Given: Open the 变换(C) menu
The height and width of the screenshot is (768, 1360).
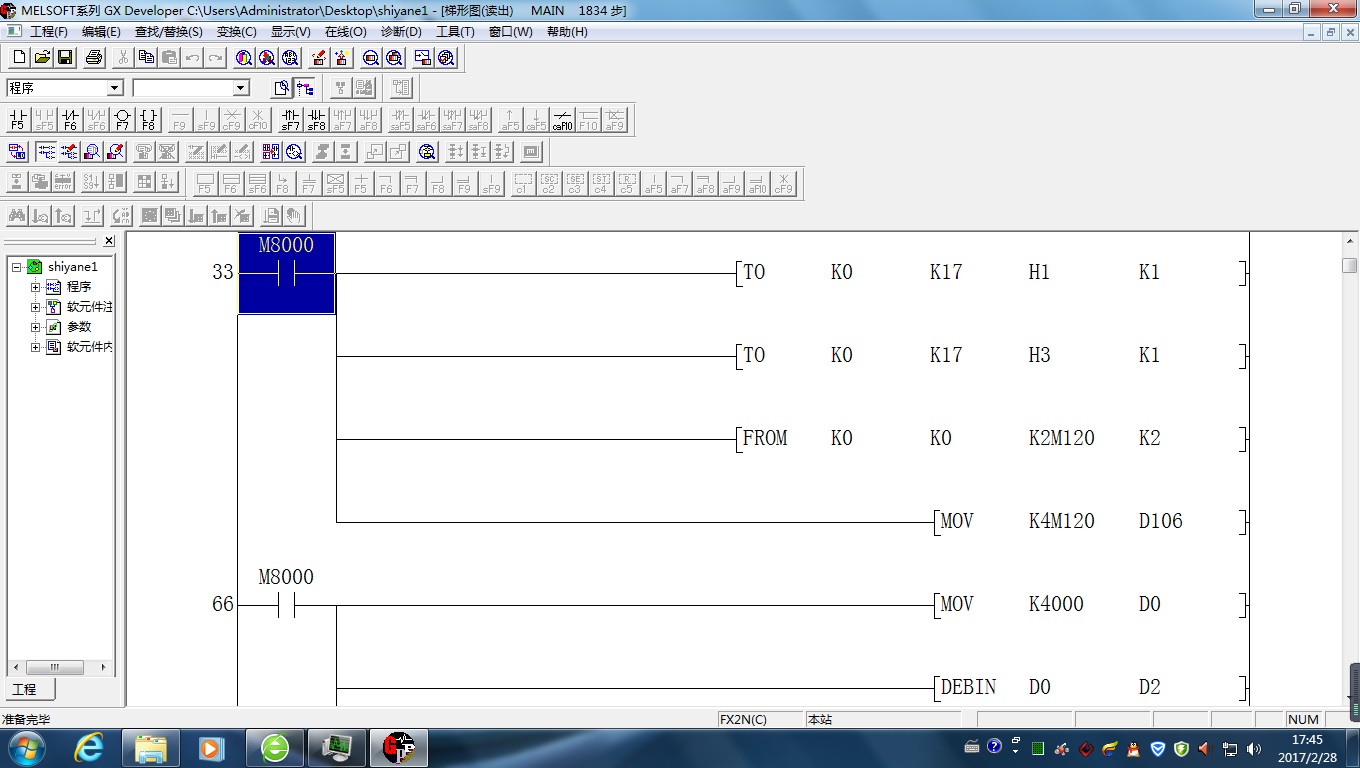Looking at the screenshot, I should click(236, 32).
